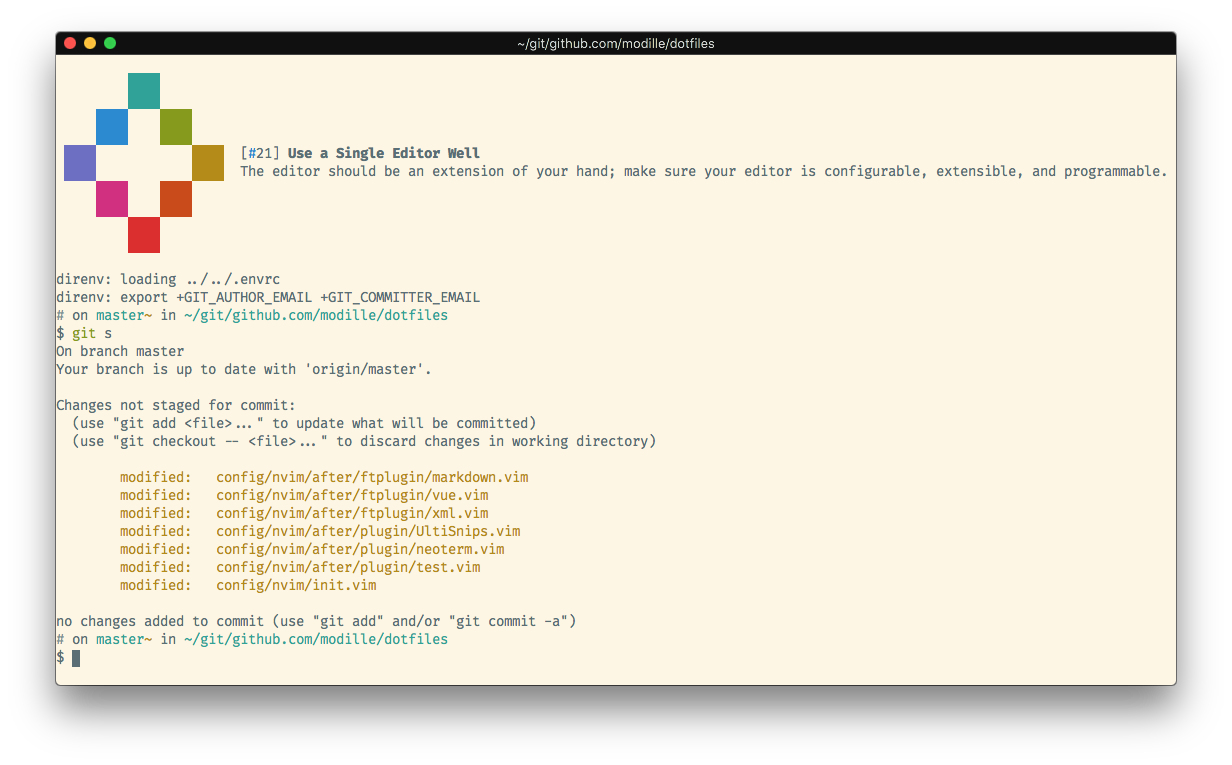Click the path config/nvim/after/plugin/neoterm.vim
This screenshot has height=765, width=1232.
[x=360, y=549]
